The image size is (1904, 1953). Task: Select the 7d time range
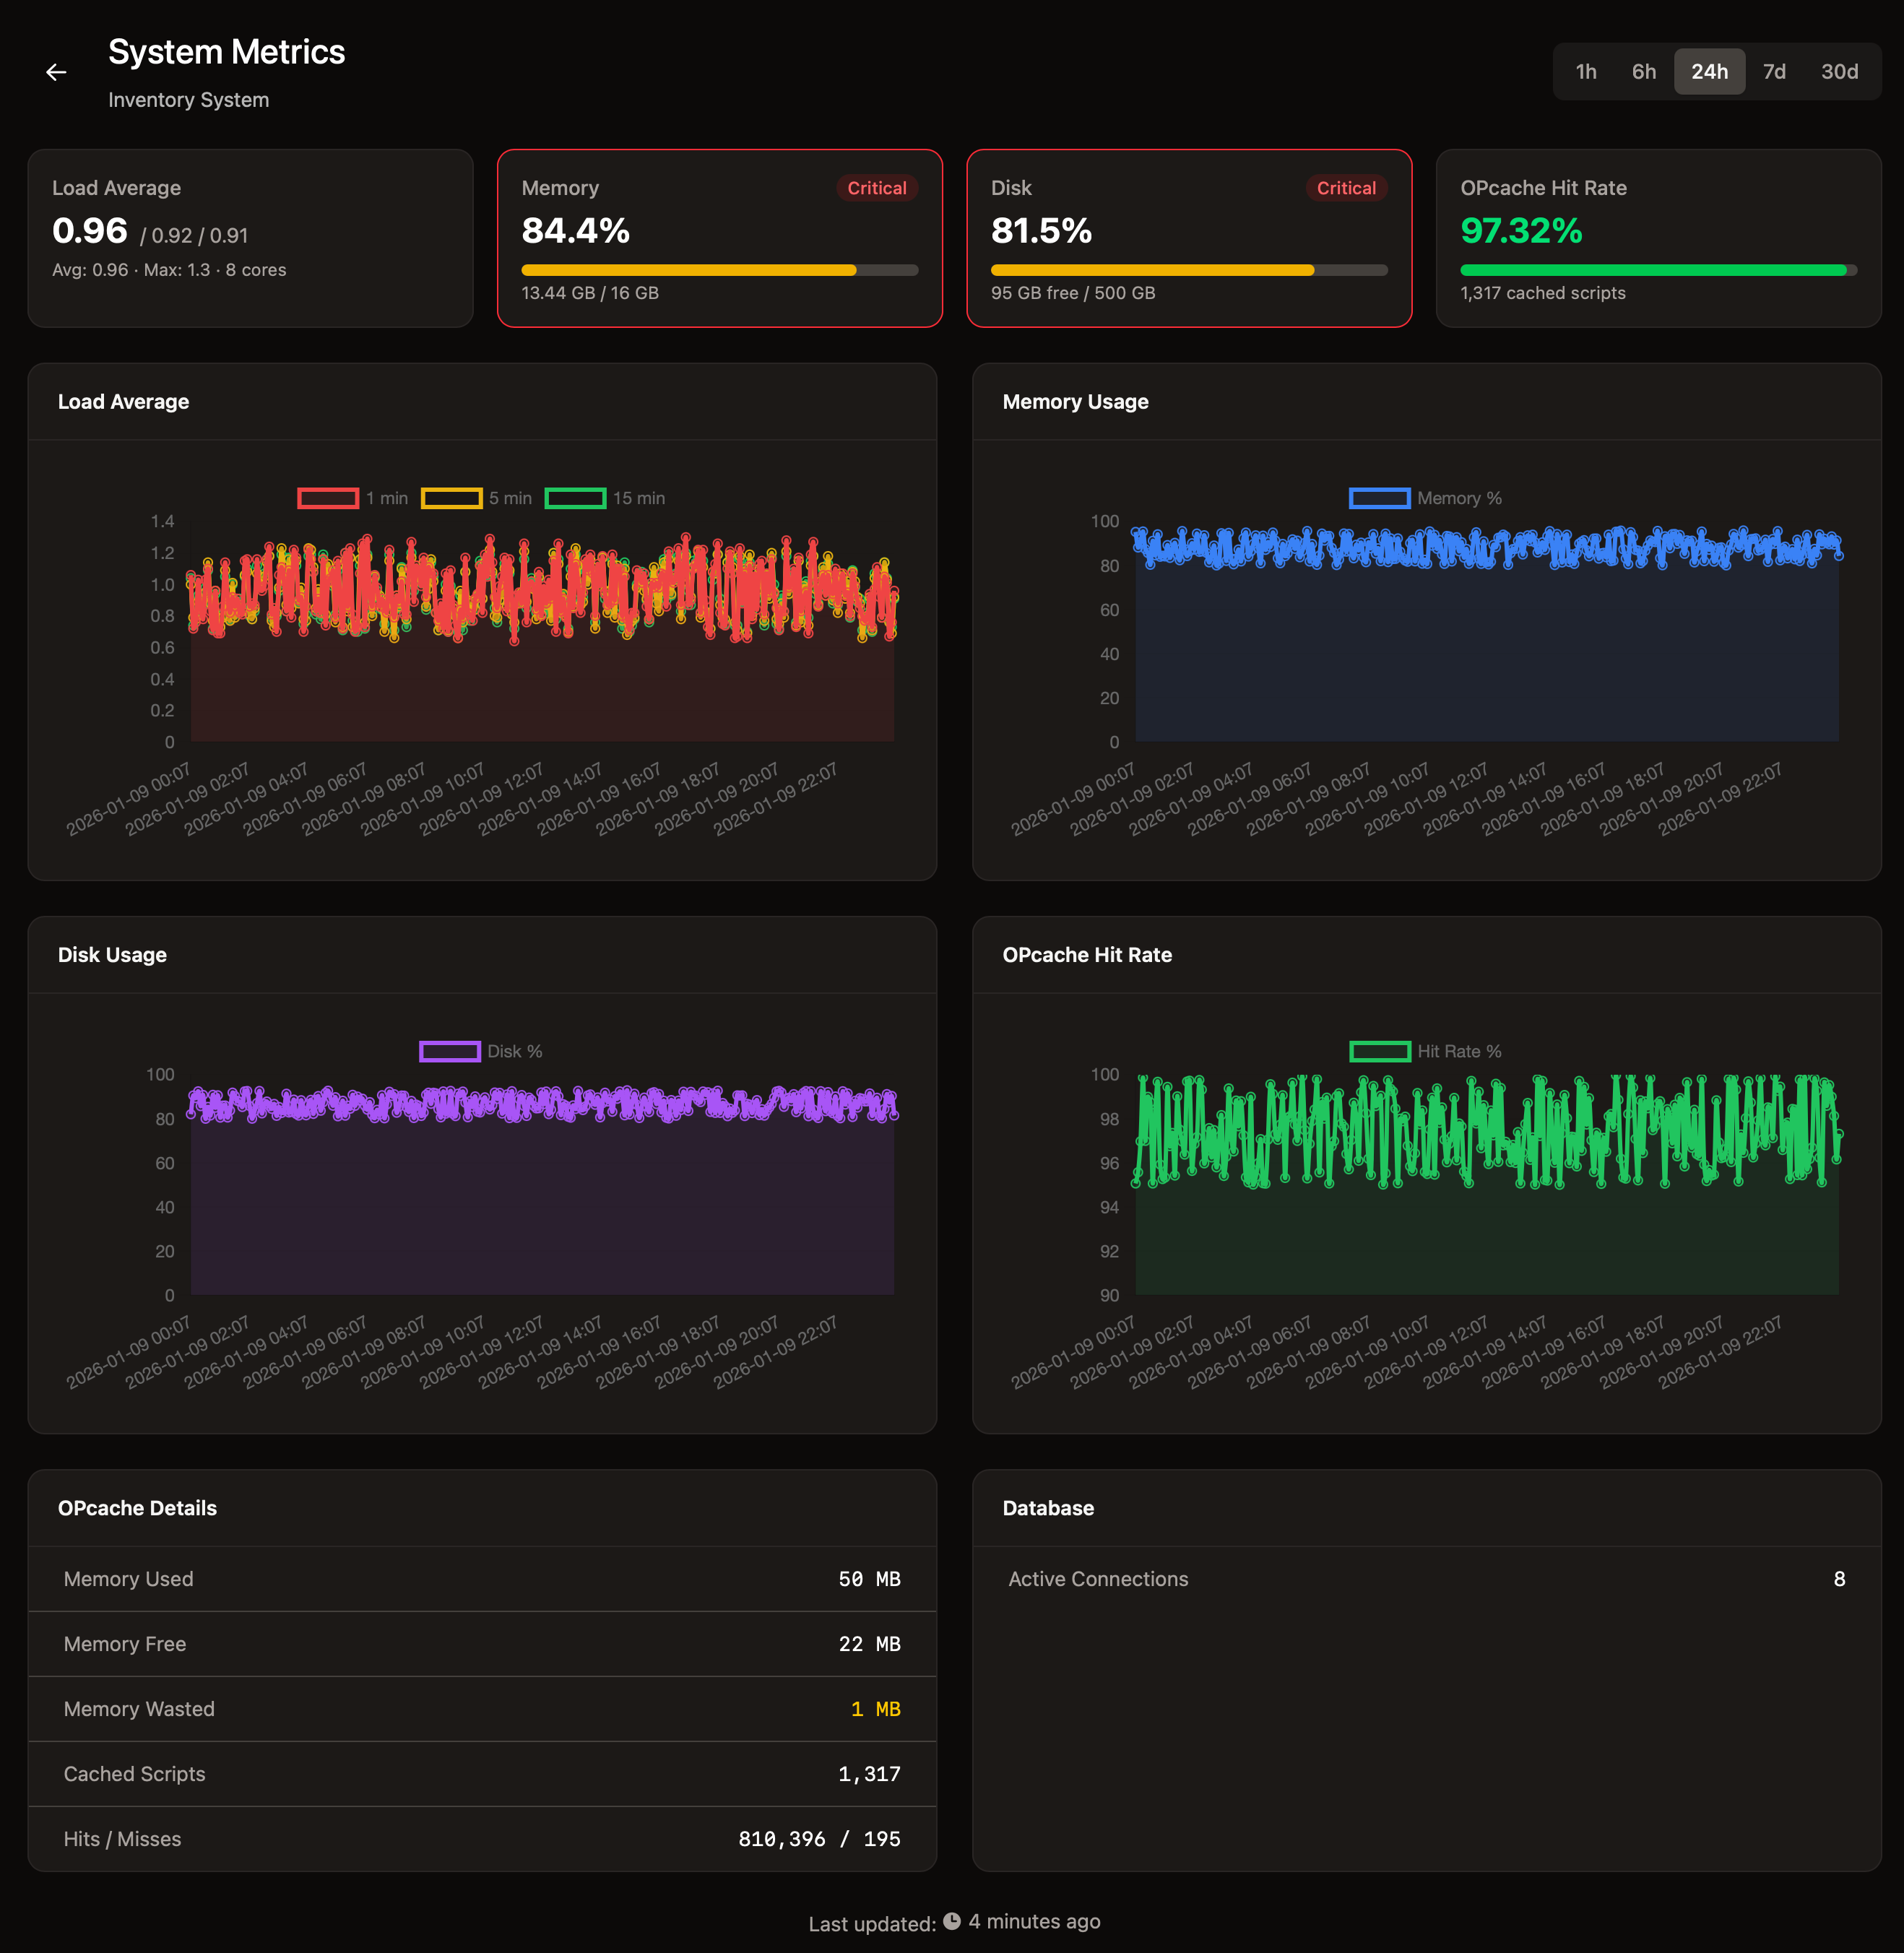pyautogui.click(x=1775, y=71)
